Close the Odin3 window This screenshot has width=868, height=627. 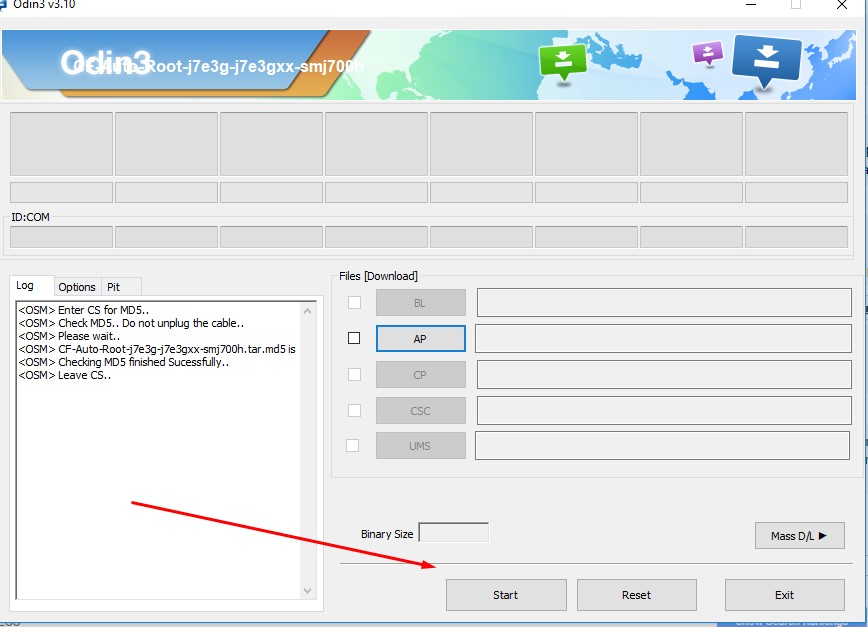tap(842, 5)
